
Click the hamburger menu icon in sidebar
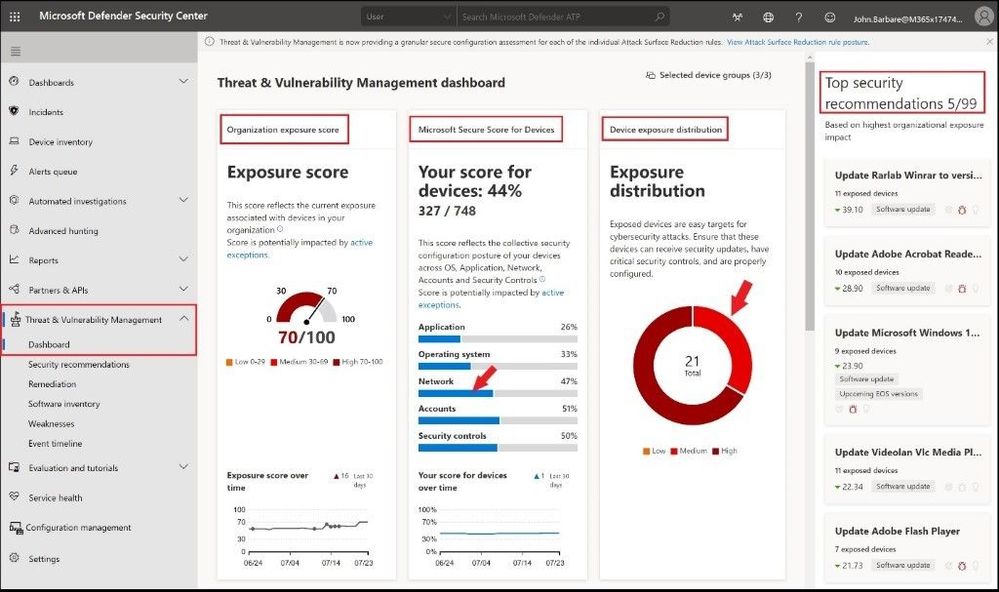pyautogui.click(x=15, y=51)
